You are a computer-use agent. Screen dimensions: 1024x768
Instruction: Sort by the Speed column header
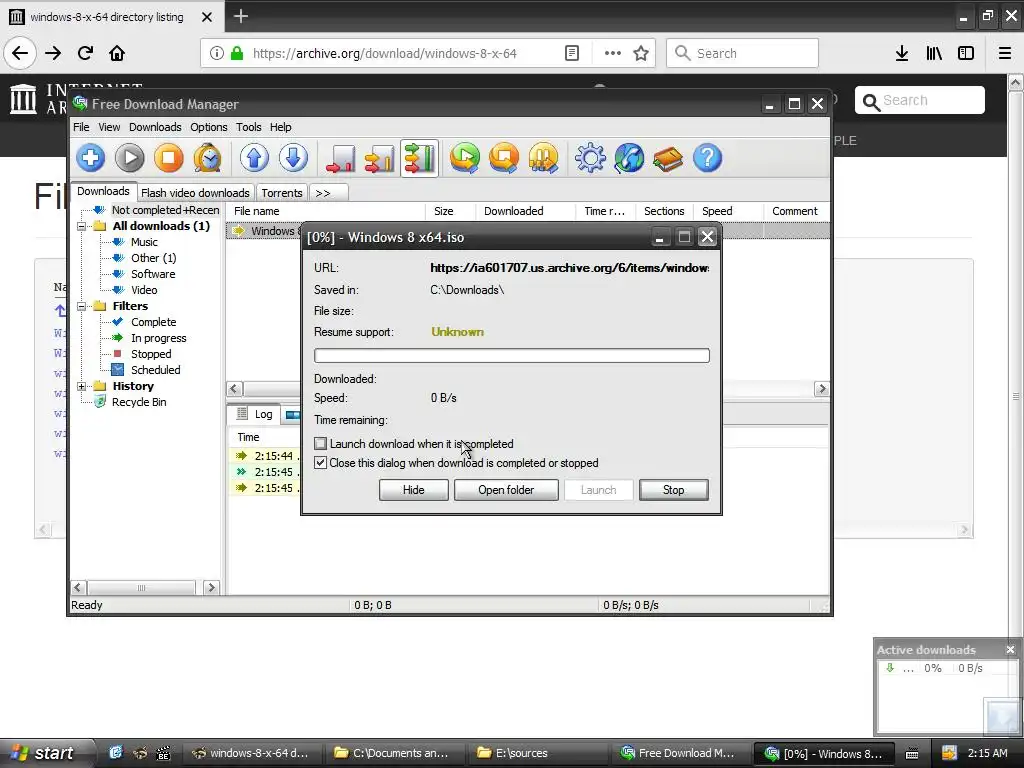point(728,211)
